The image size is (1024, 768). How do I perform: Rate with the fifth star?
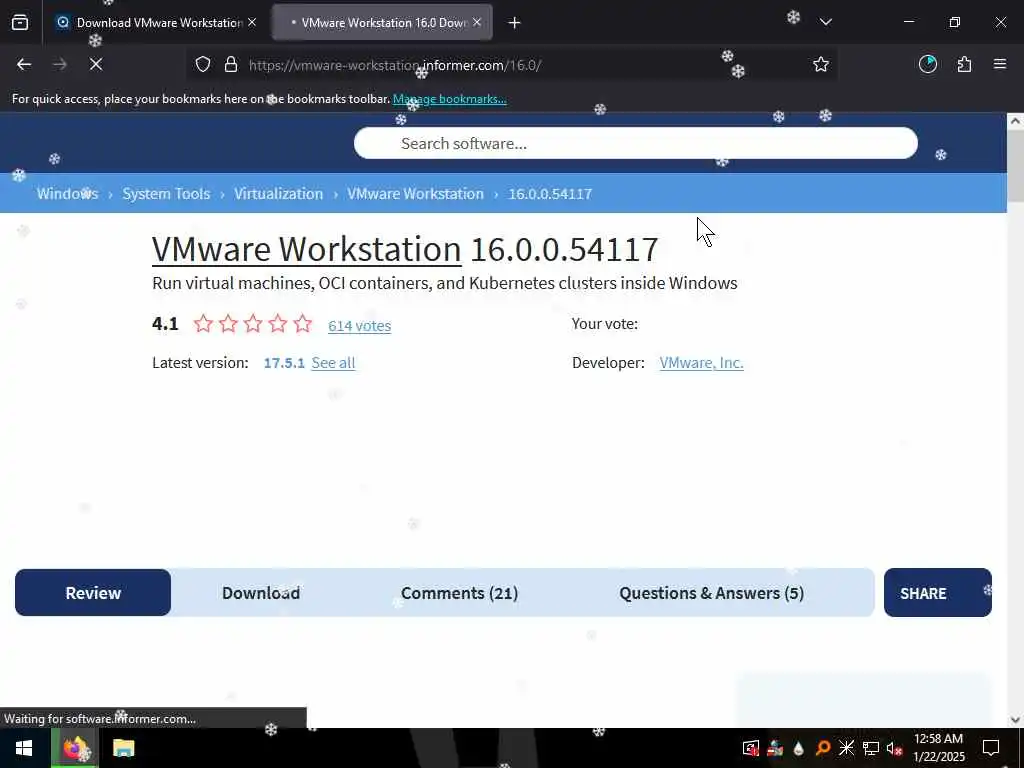point(302,323)
